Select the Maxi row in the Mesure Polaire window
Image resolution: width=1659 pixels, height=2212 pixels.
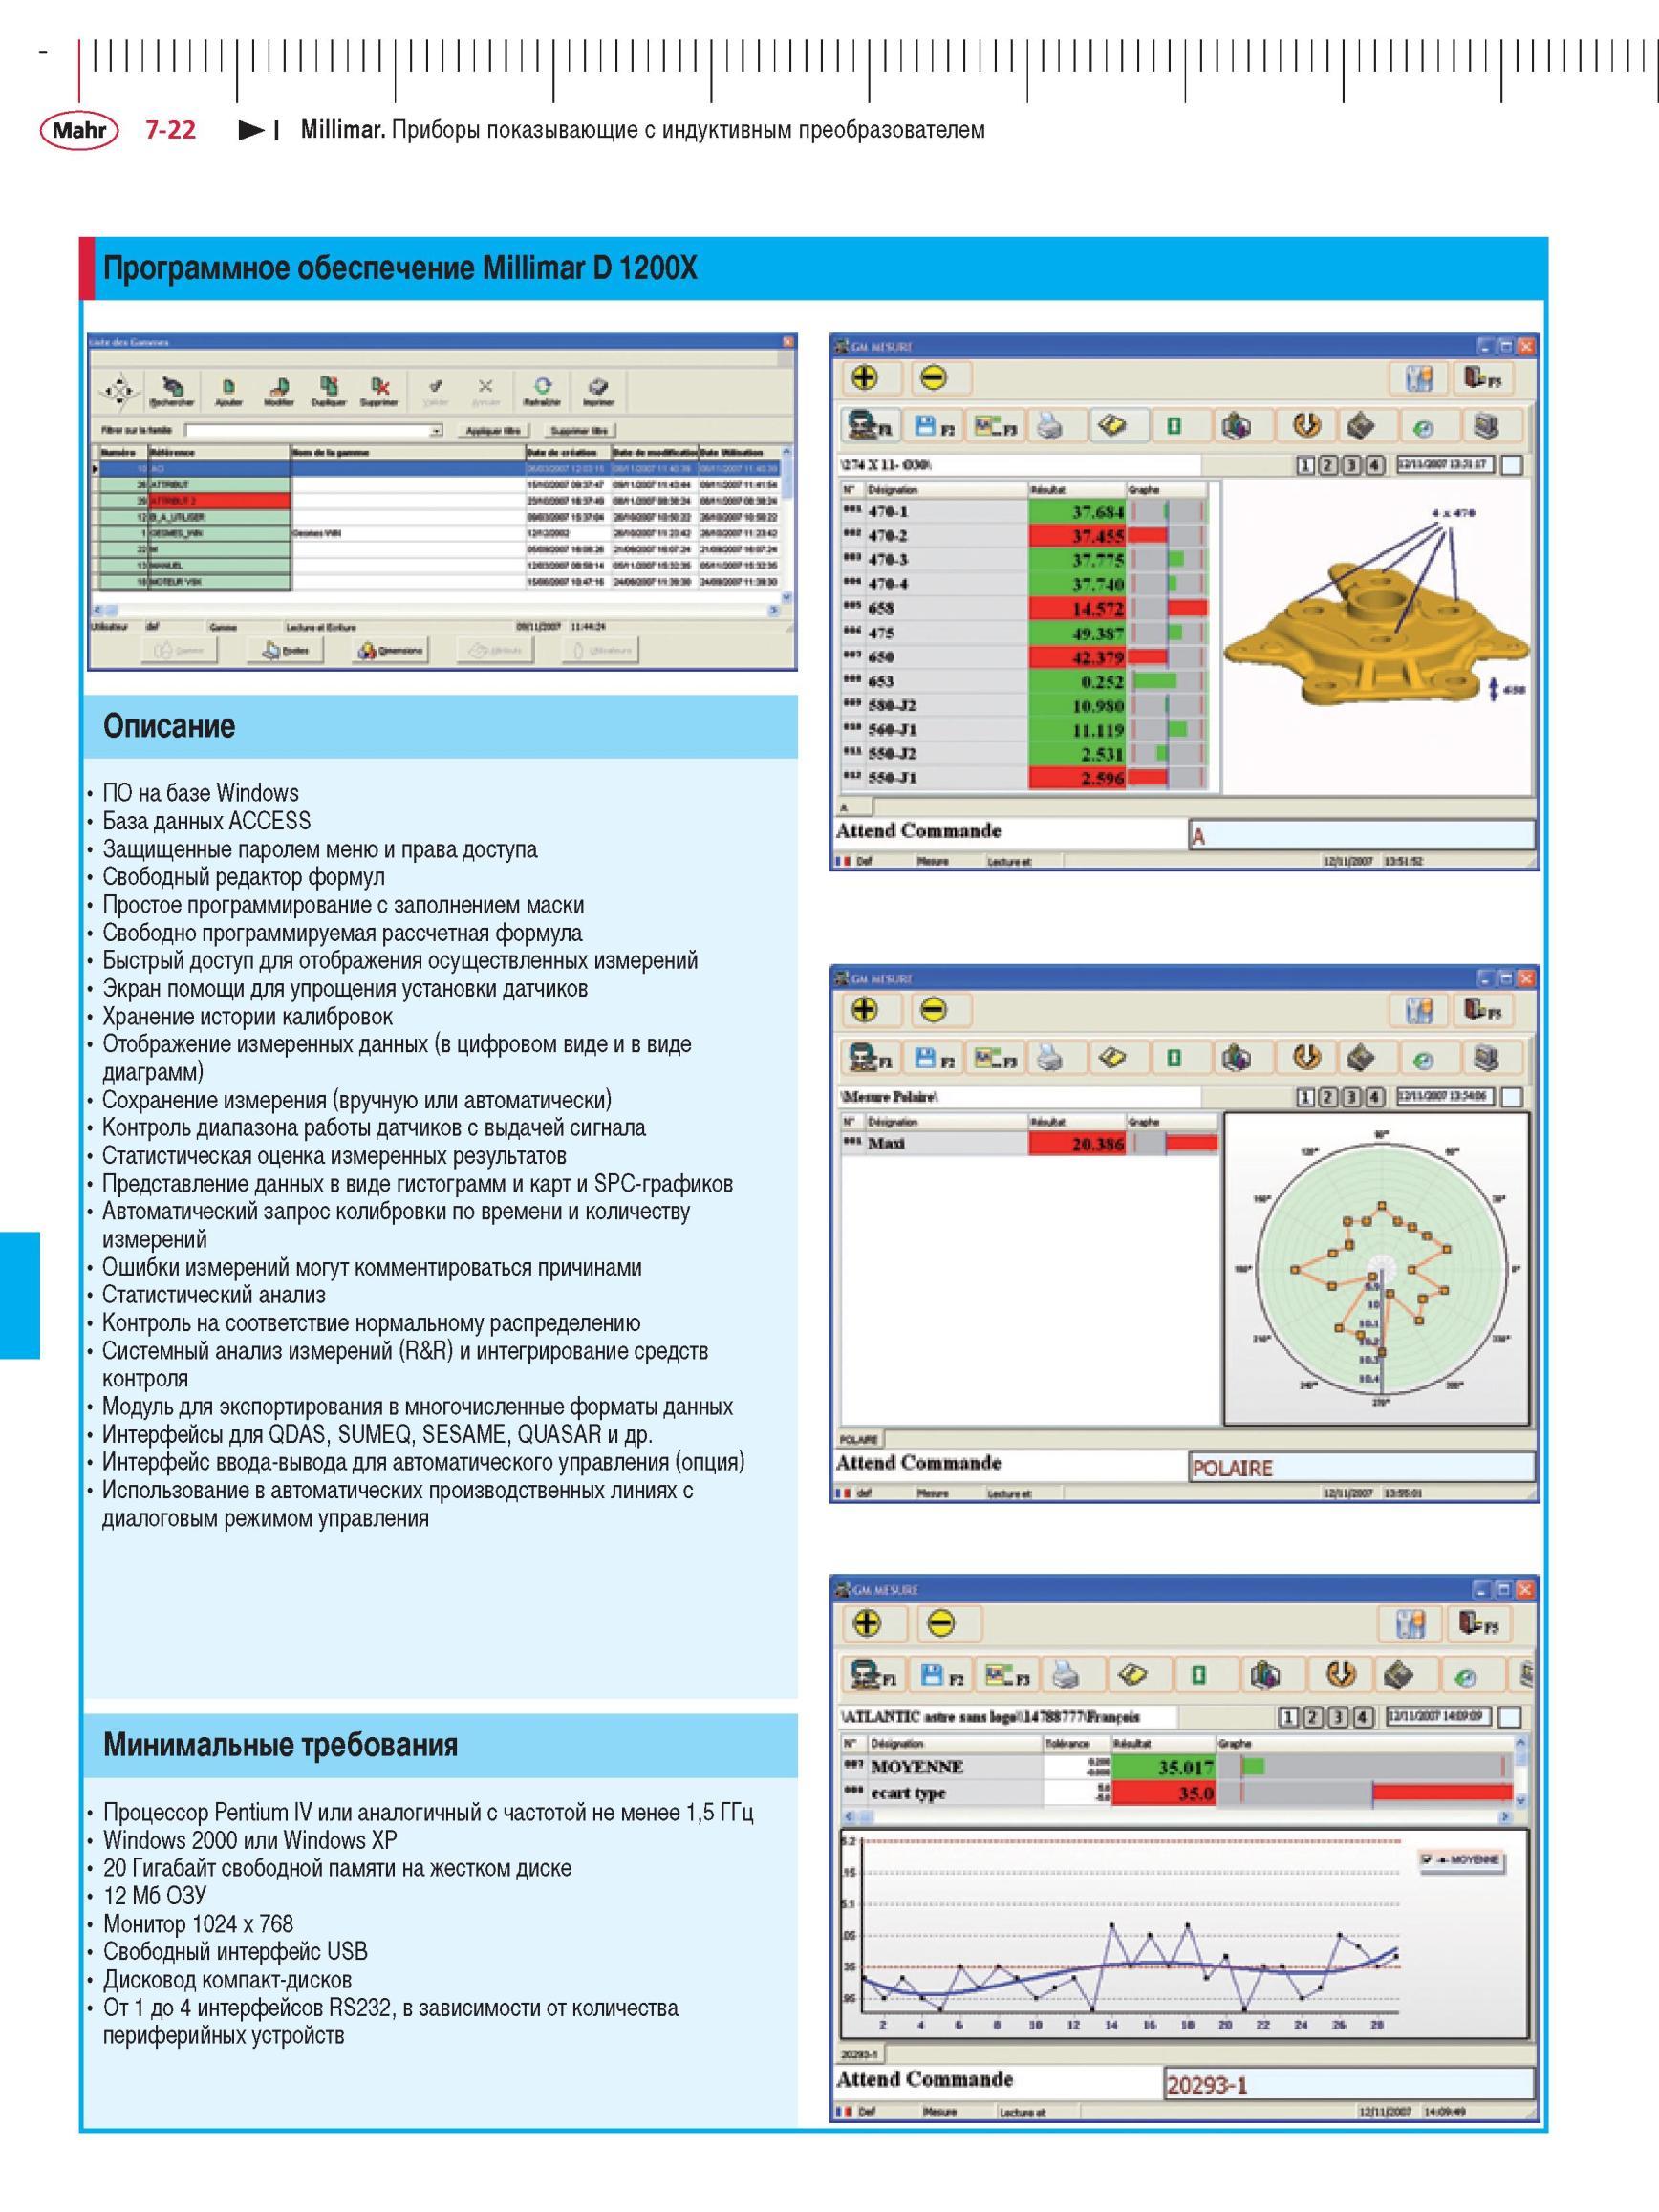tap(1030, 1143)
